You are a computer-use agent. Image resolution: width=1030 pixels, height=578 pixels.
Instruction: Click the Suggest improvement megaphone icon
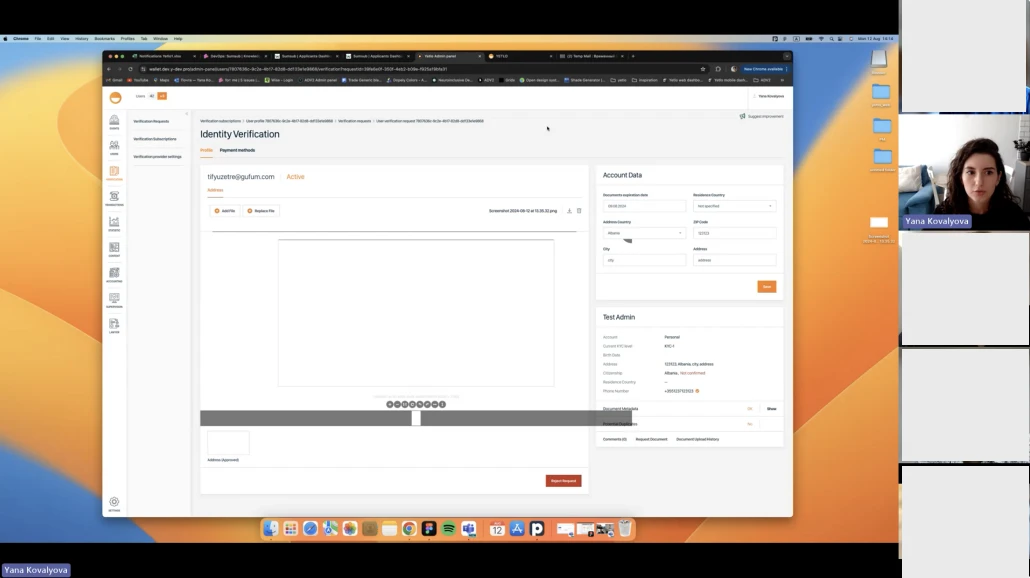[742, 116]
